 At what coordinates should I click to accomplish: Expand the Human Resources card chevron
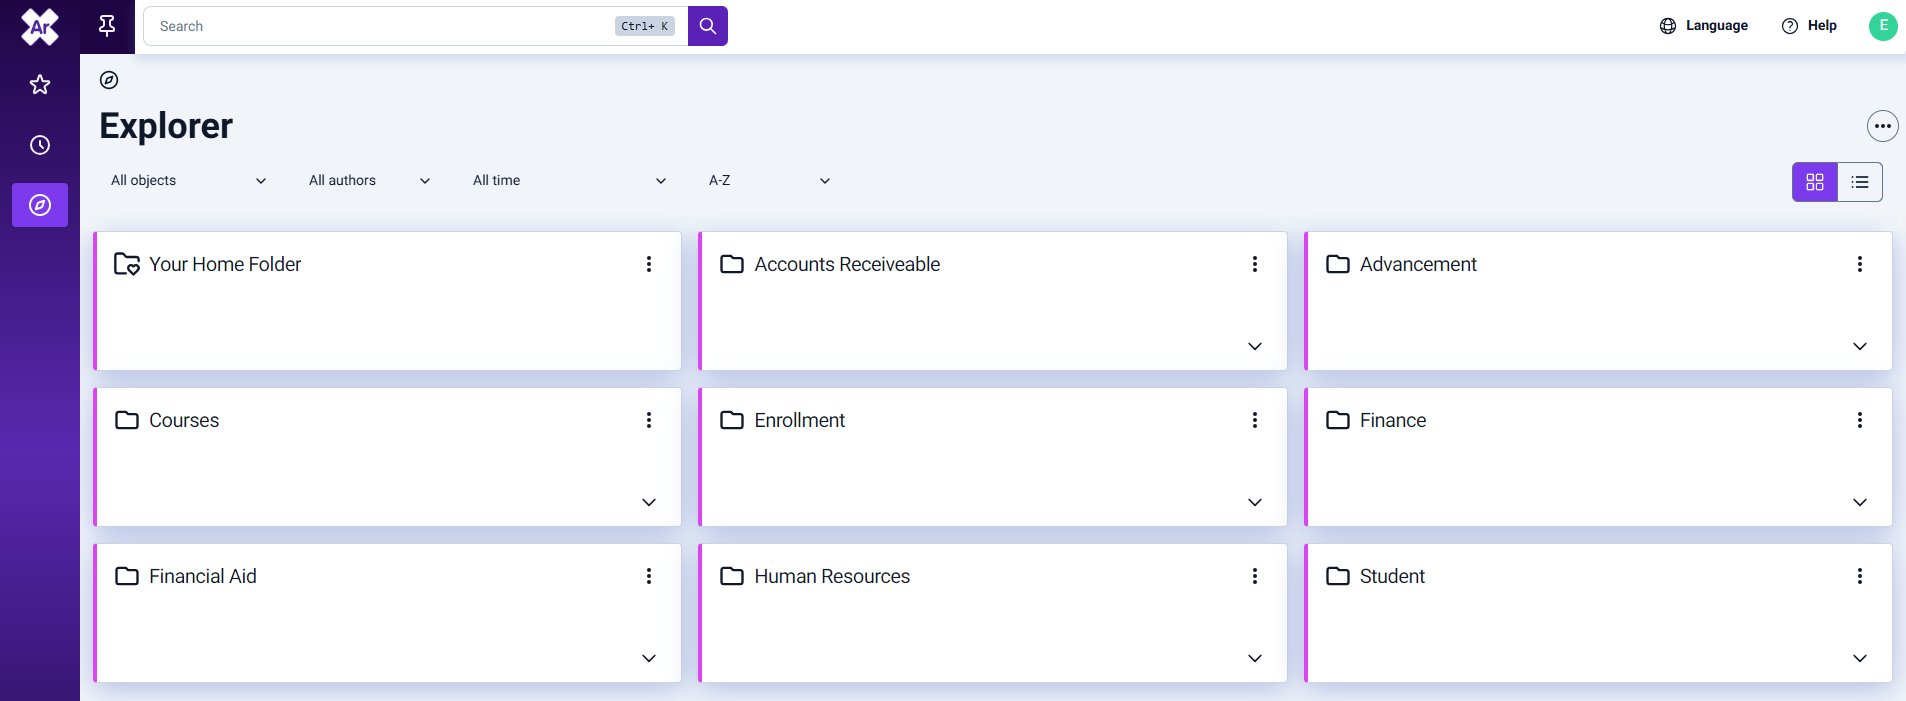(1255, 658)
